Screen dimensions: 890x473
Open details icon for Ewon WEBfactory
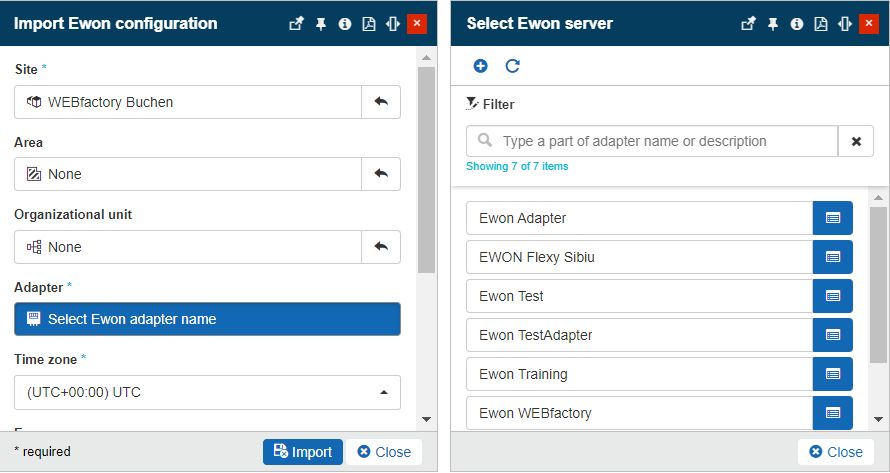click(x=833, y=413)
